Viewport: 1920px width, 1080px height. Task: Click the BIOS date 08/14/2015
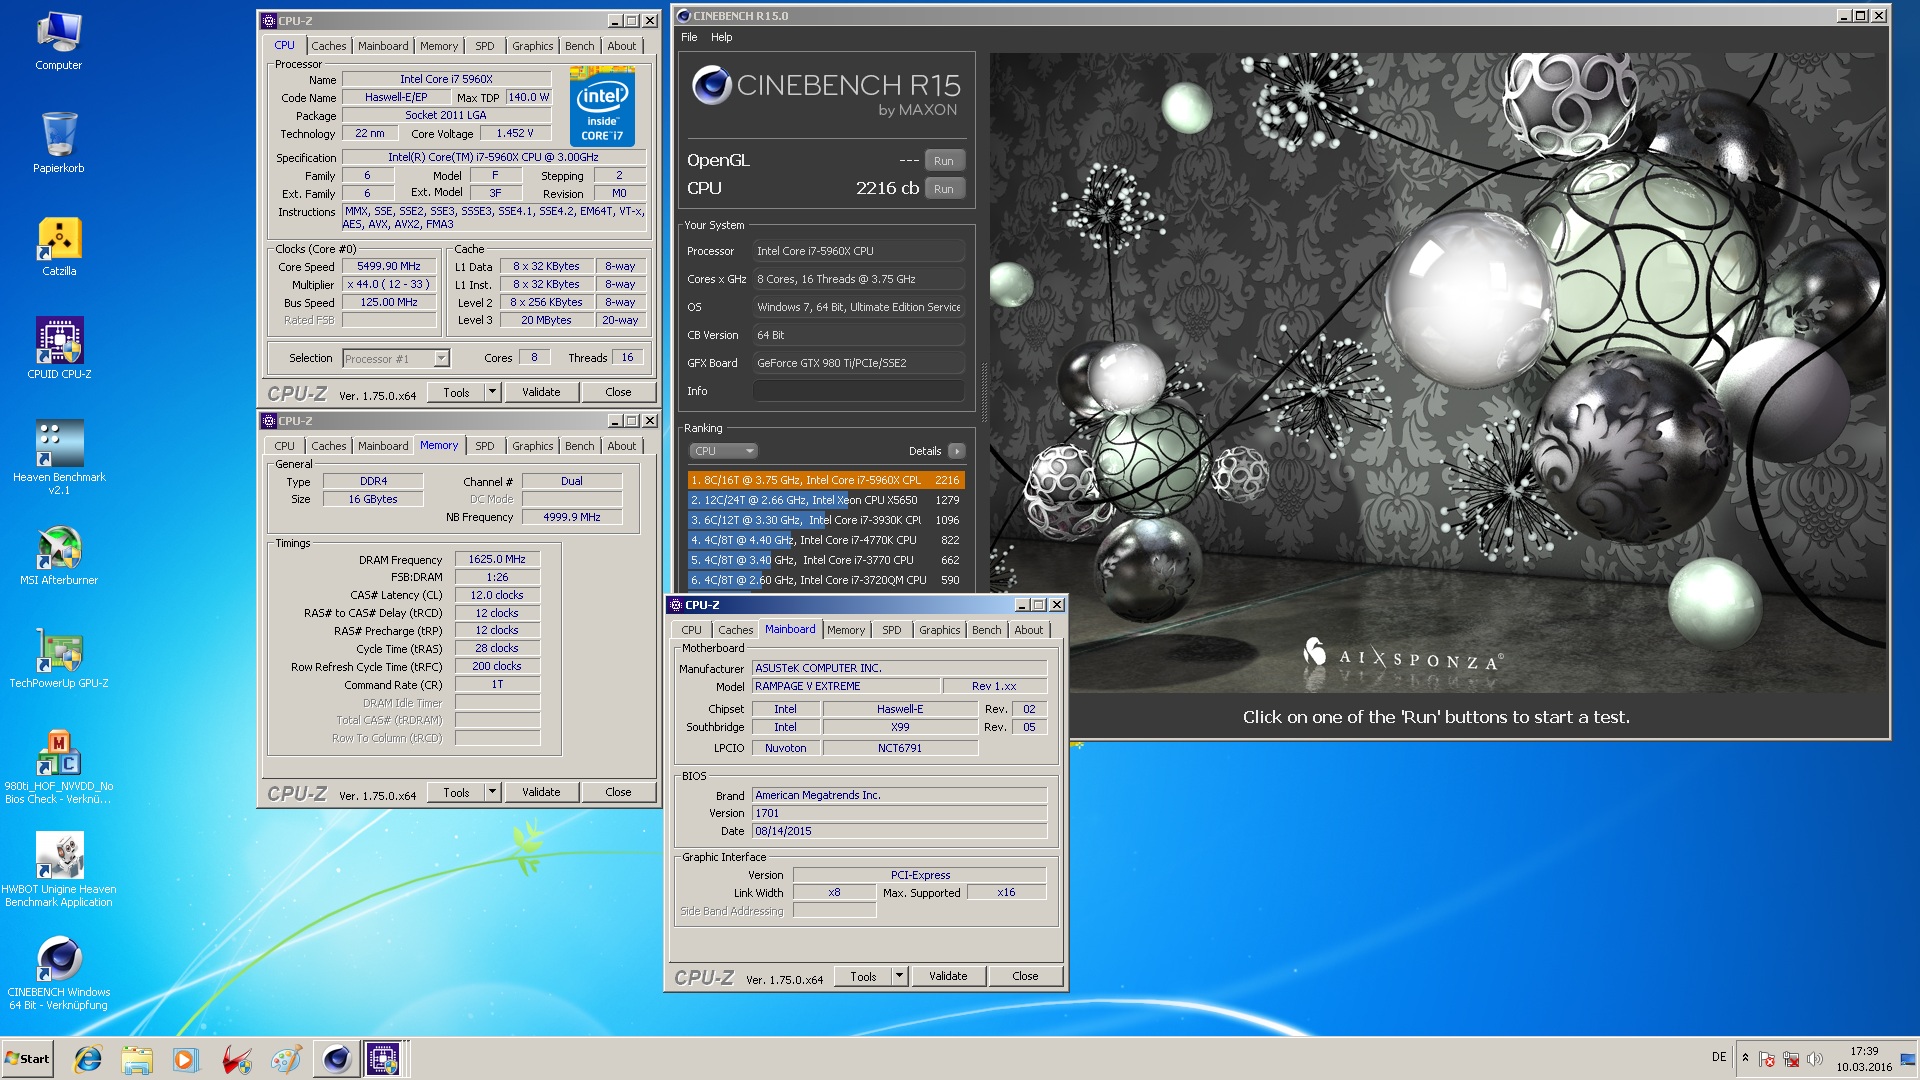pos(899,831)
